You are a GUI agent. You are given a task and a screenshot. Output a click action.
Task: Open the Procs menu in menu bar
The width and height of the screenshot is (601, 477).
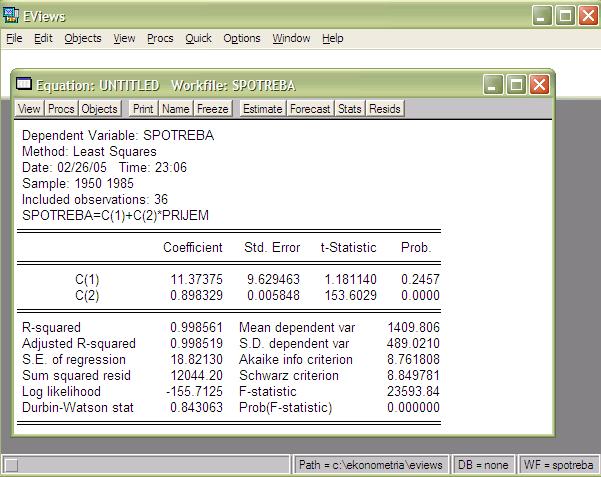coord(160,38)
